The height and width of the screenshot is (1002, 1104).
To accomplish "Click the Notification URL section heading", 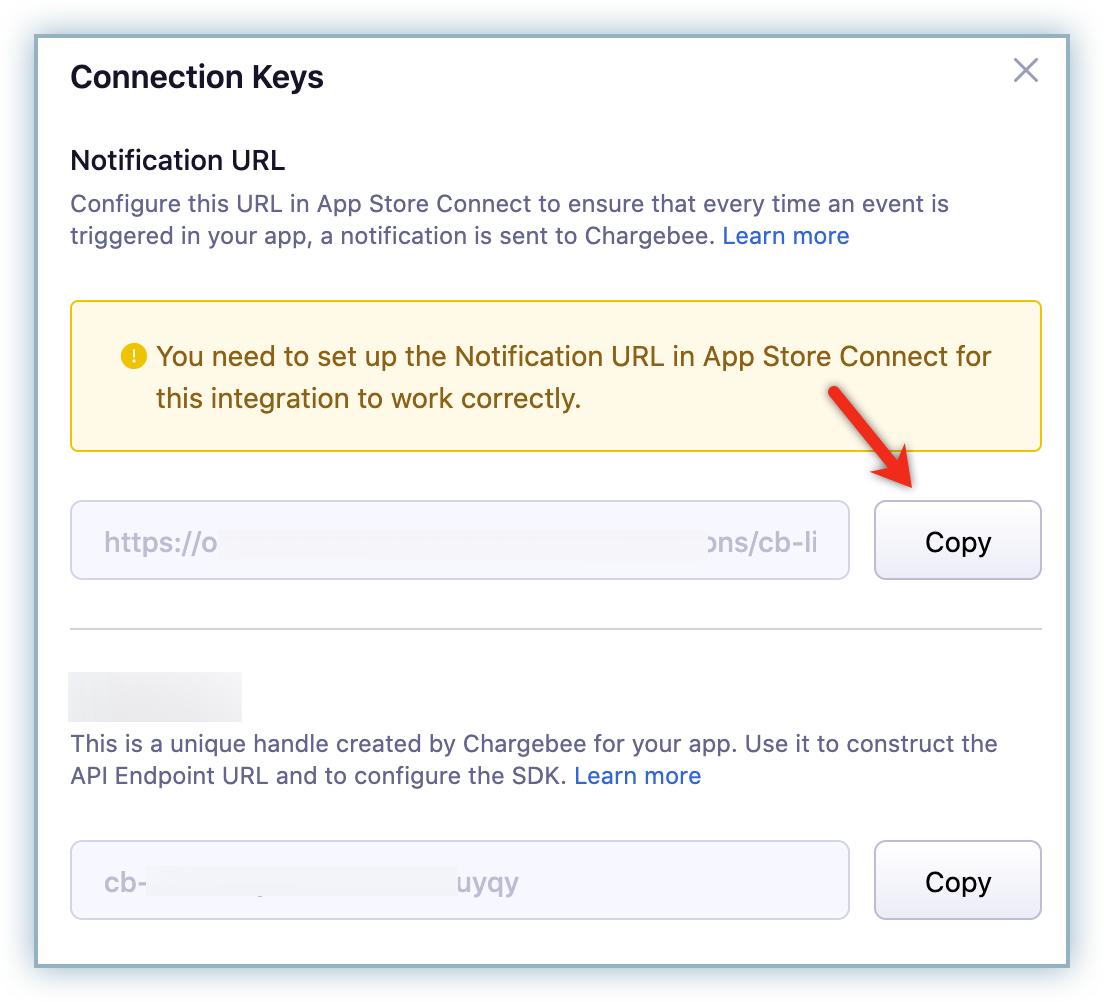I will coord(177,161).
